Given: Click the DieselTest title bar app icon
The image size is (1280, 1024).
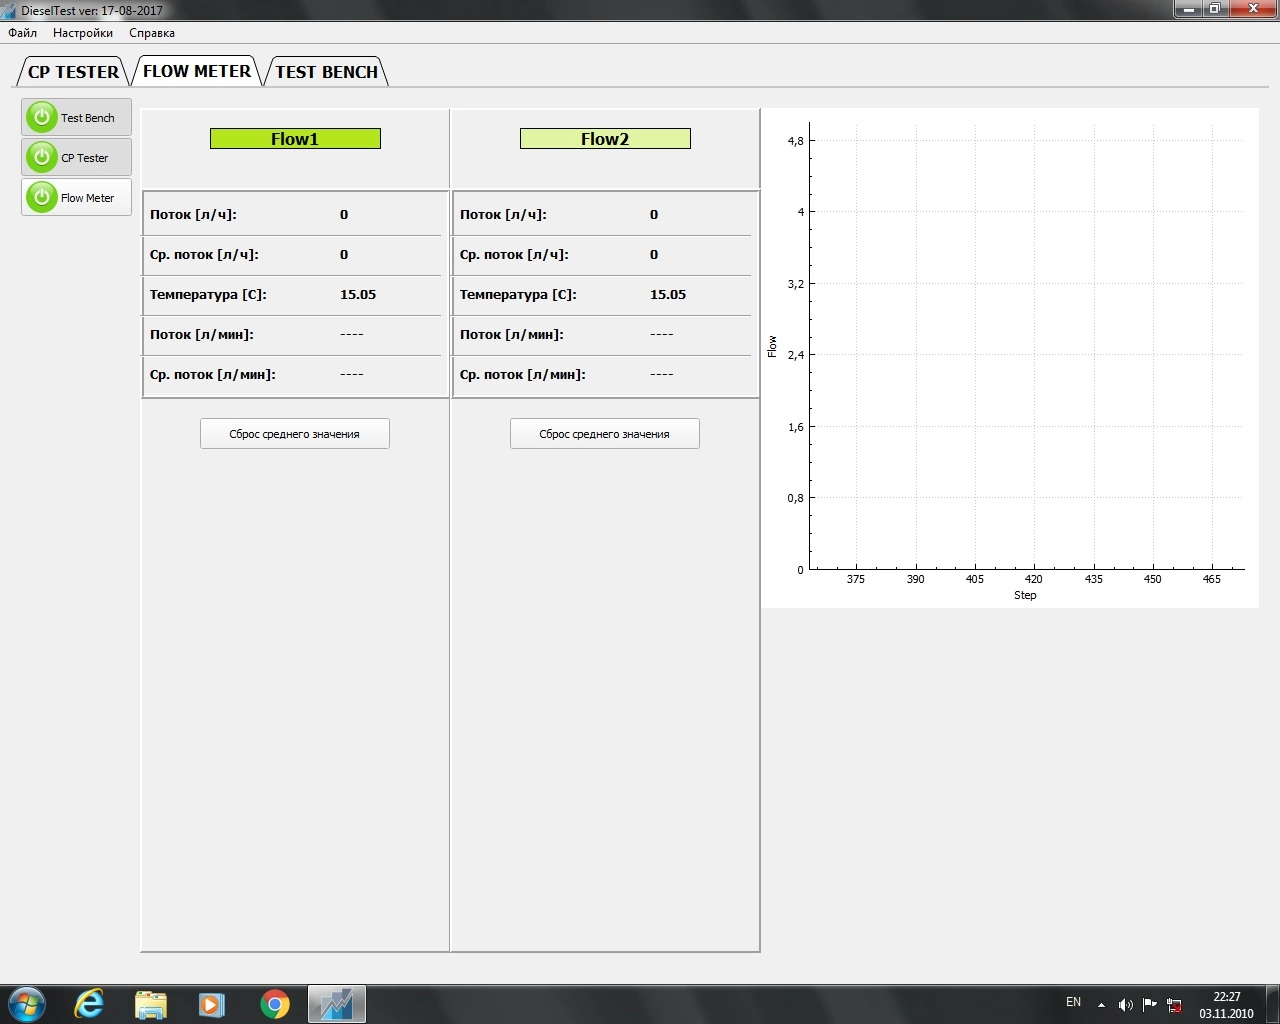Looking at the screenshot, I should coord(9,10).
